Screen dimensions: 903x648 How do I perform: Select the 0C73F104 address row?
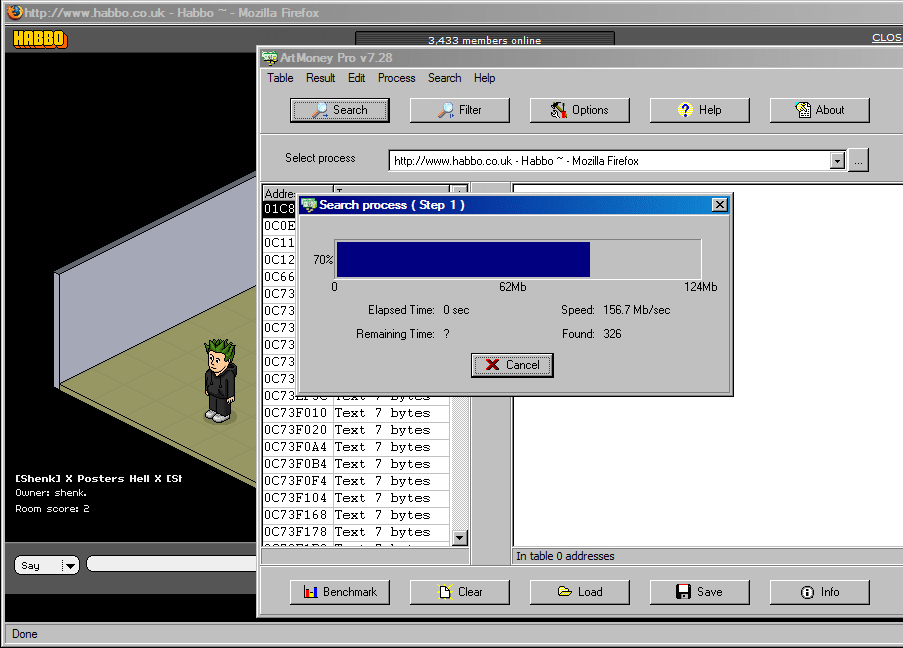[356, 498]
